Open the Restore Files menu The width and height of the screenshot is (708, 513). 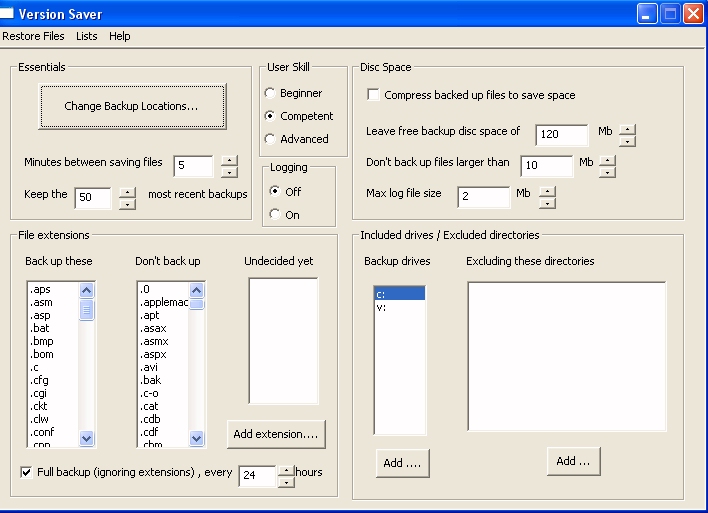coord(33,36)
